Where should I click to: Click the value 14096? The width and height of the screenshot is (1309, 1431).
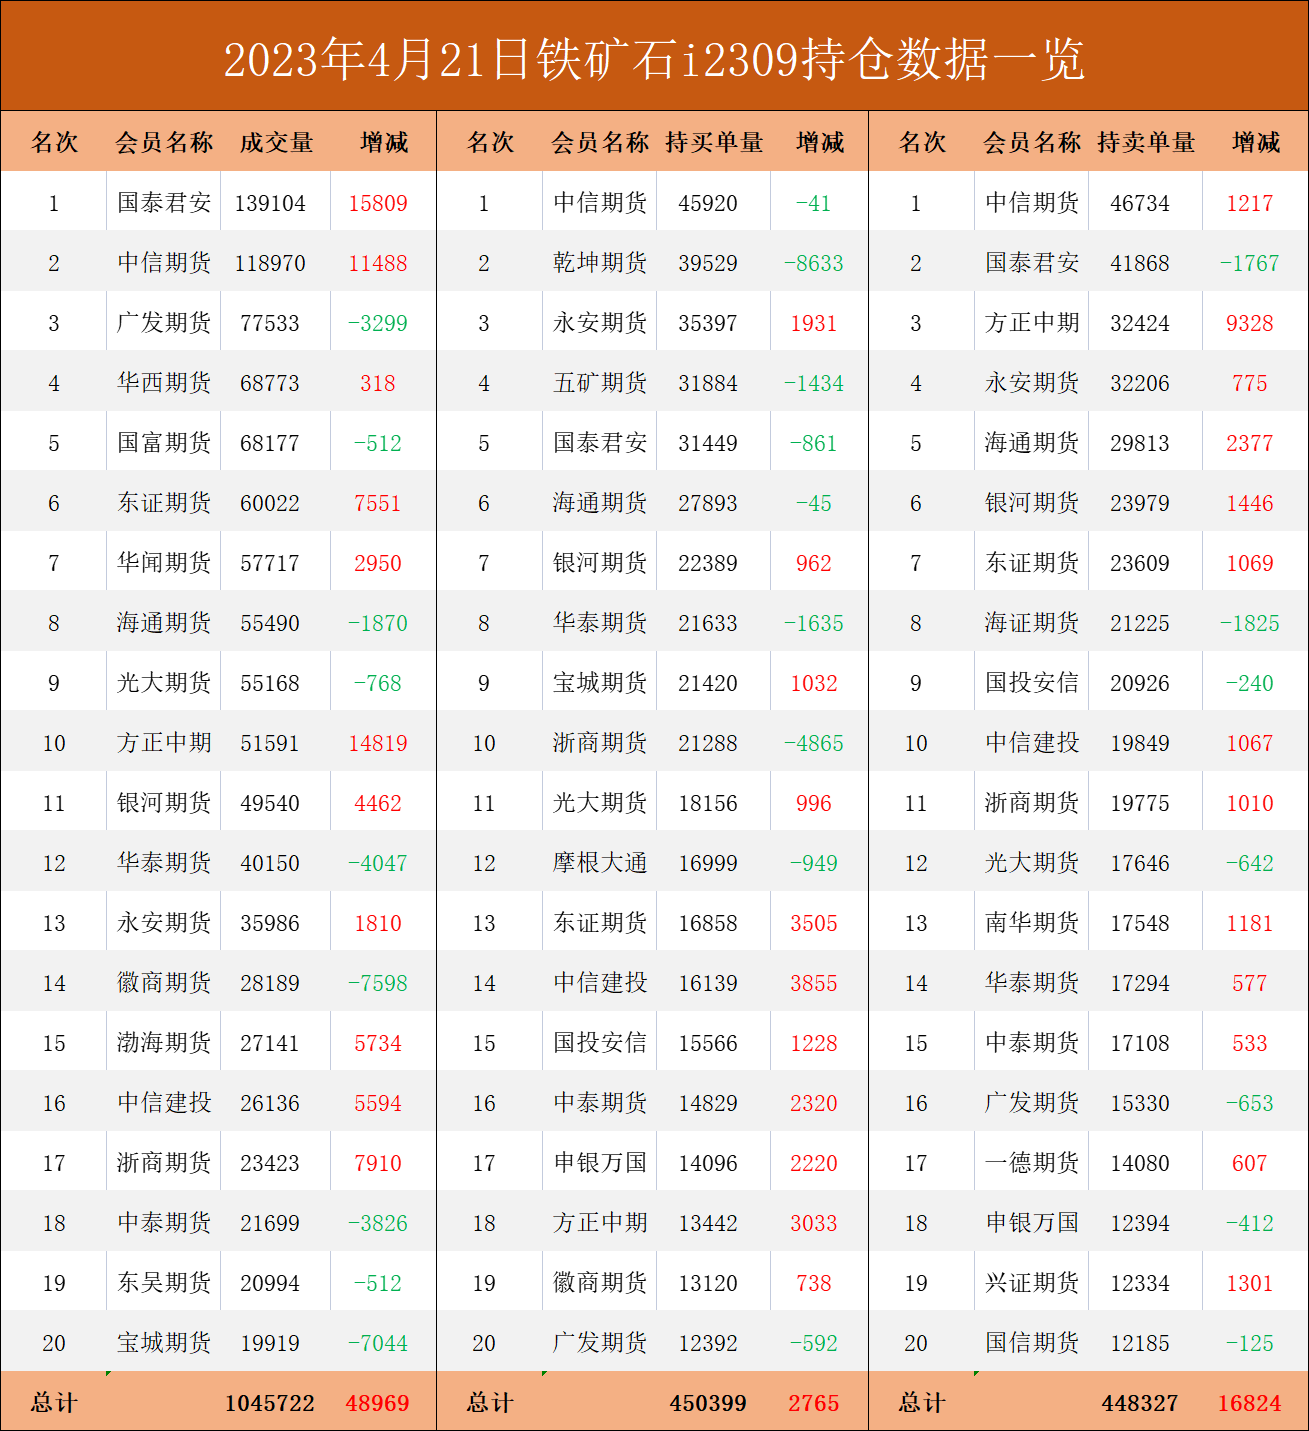point(708,1163)
